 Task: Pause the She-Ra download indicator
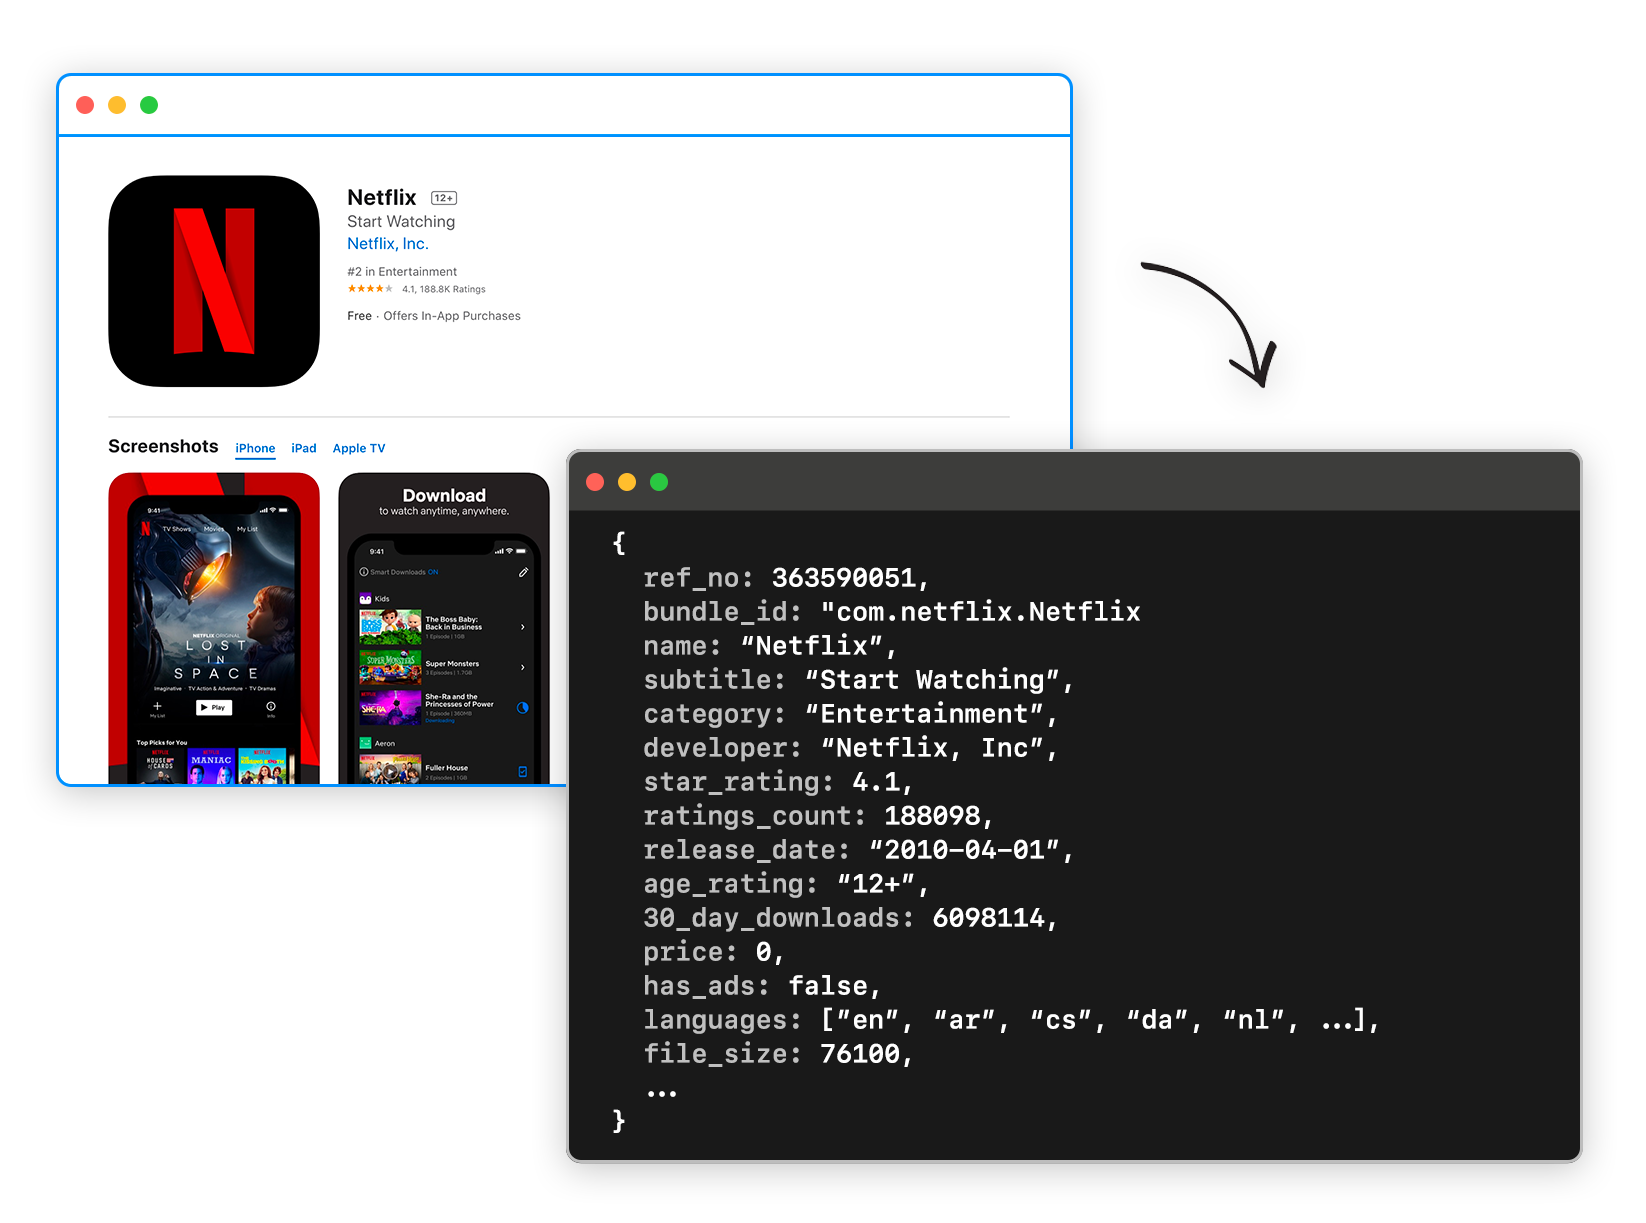click(x=523, y=707)
